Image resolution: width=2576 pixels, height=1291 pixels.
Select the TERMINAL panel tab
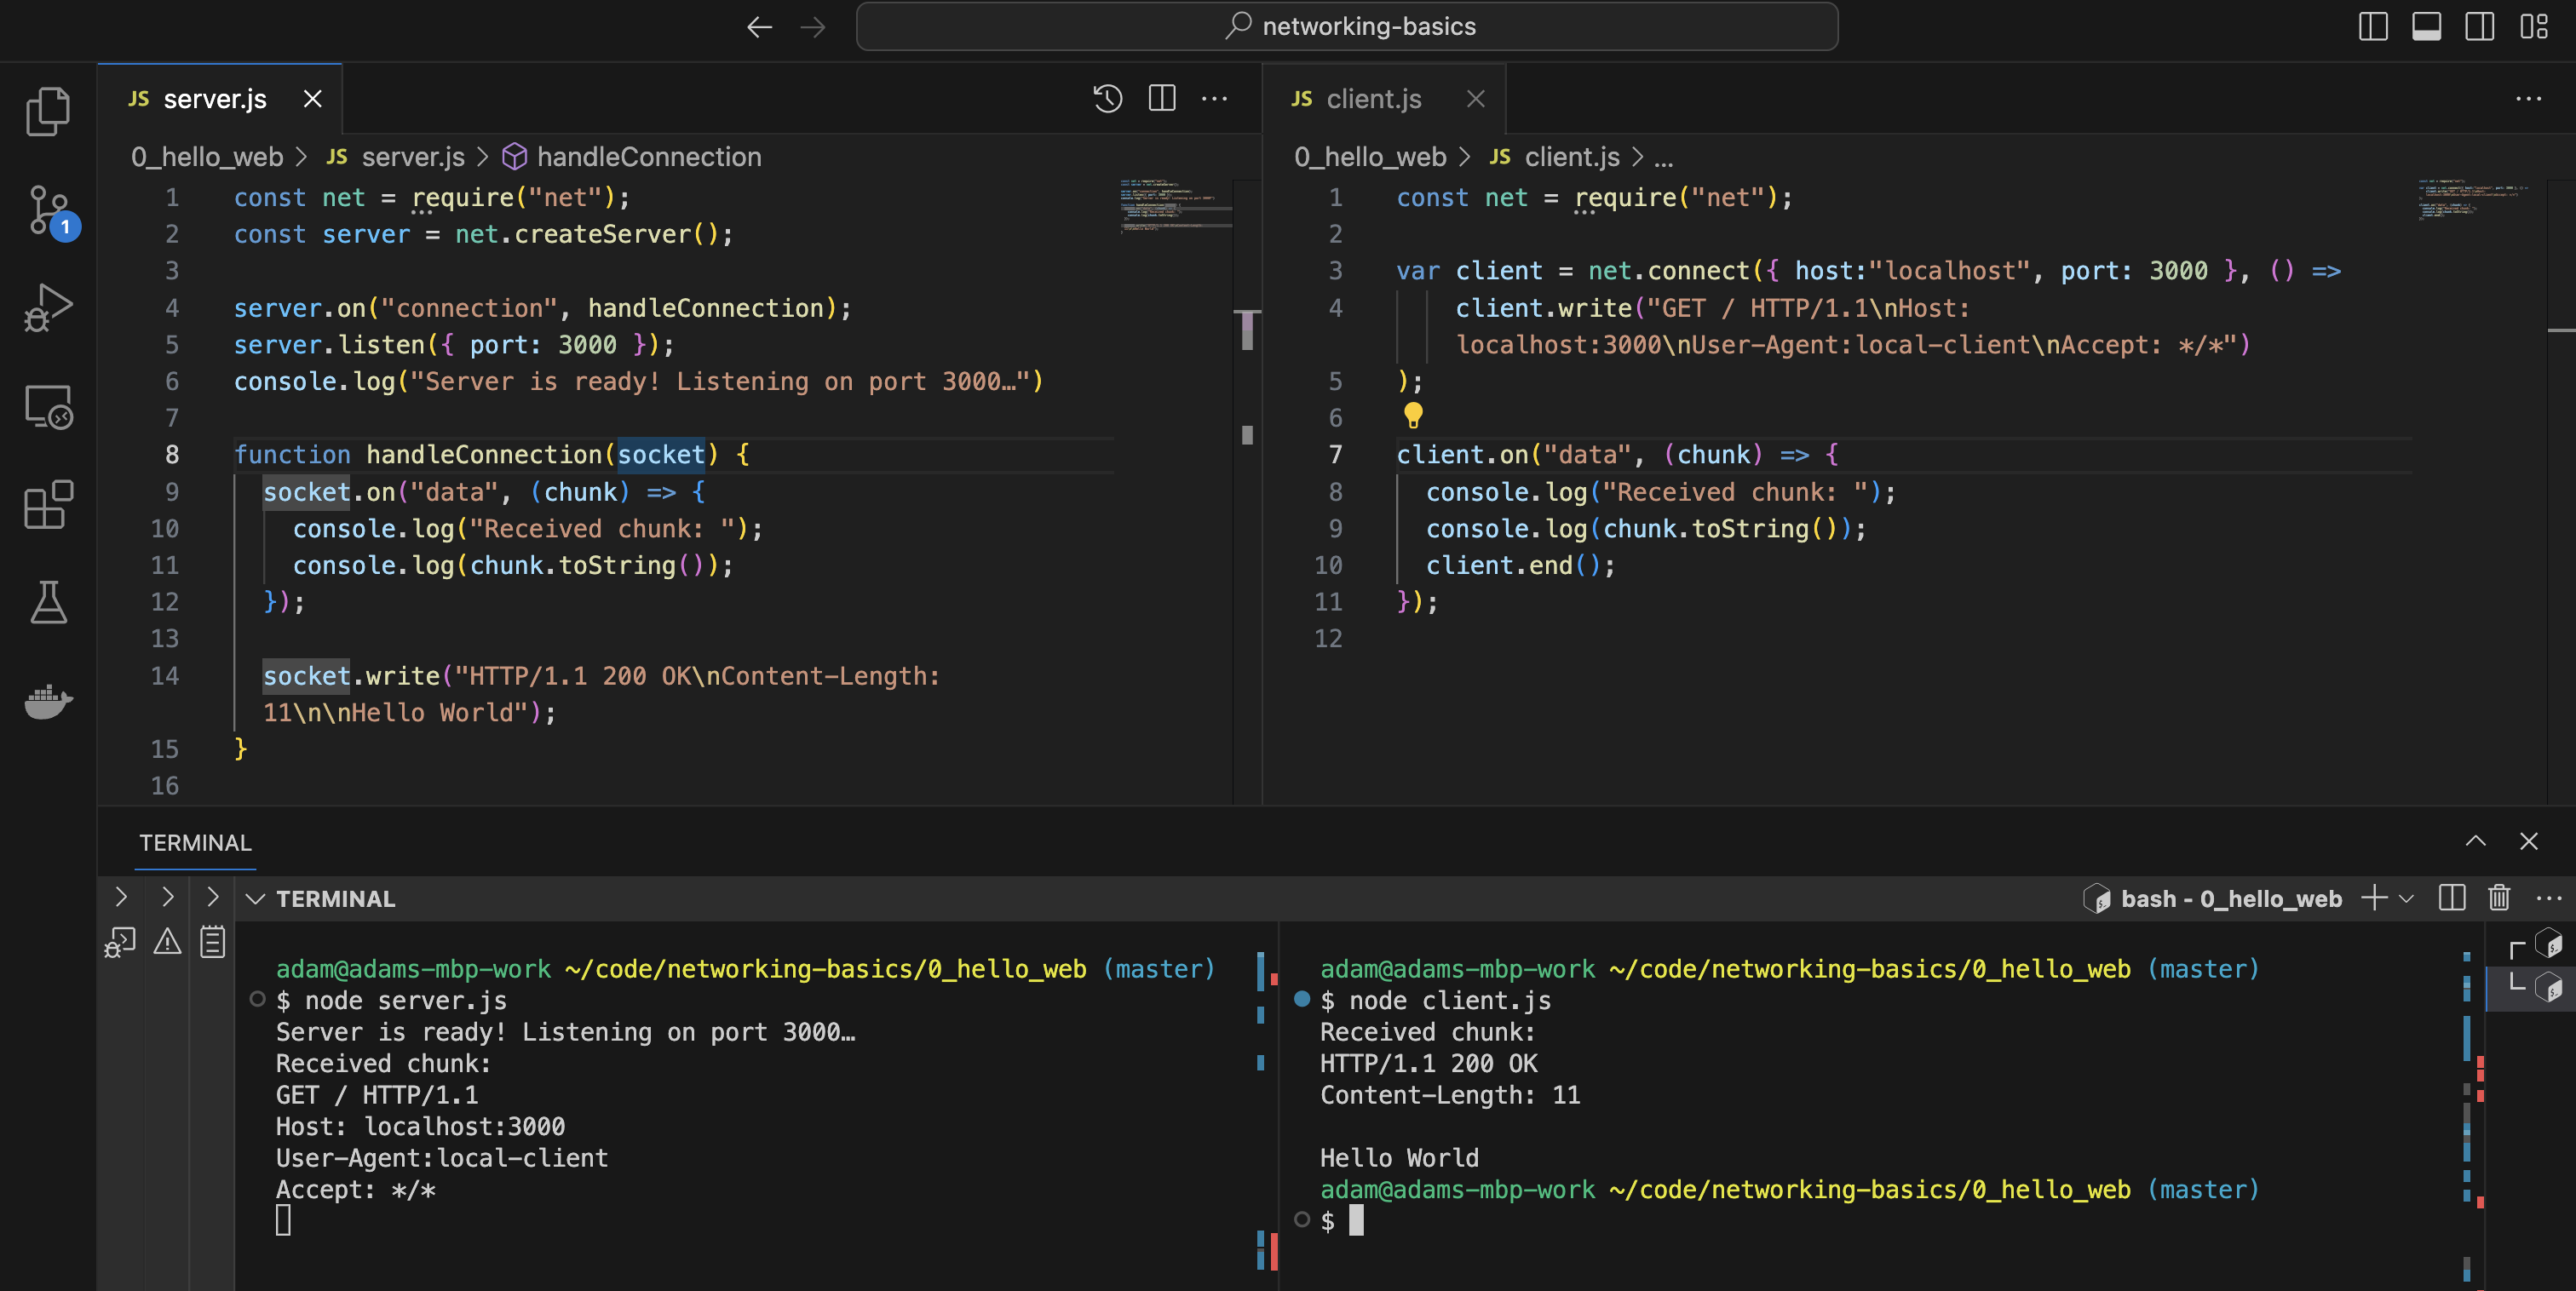195,842
